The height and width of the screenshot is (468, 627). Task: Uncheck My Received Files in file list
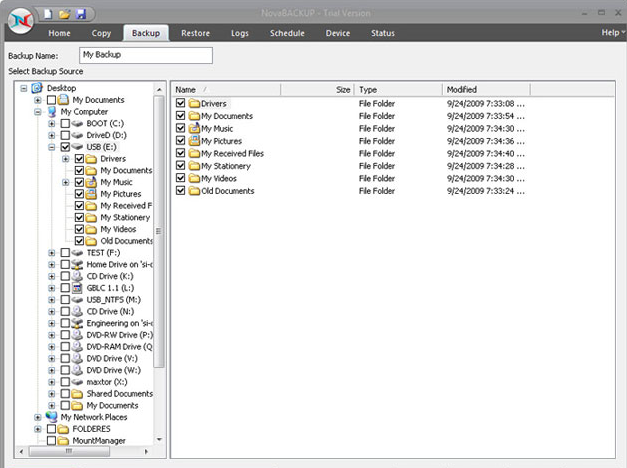click(180, 153)
